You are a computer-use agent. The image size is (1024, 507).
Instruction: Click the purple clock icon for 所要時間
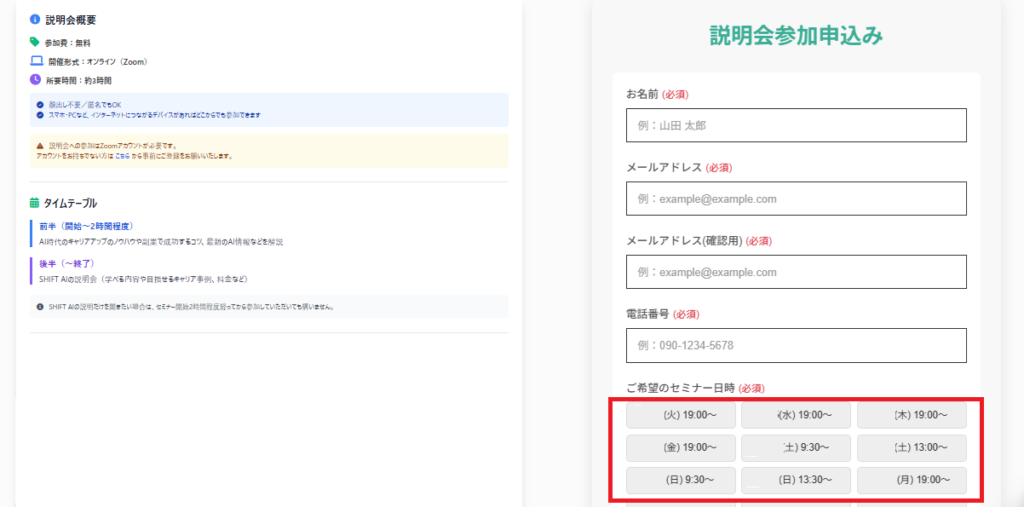[x=35, y=80]
